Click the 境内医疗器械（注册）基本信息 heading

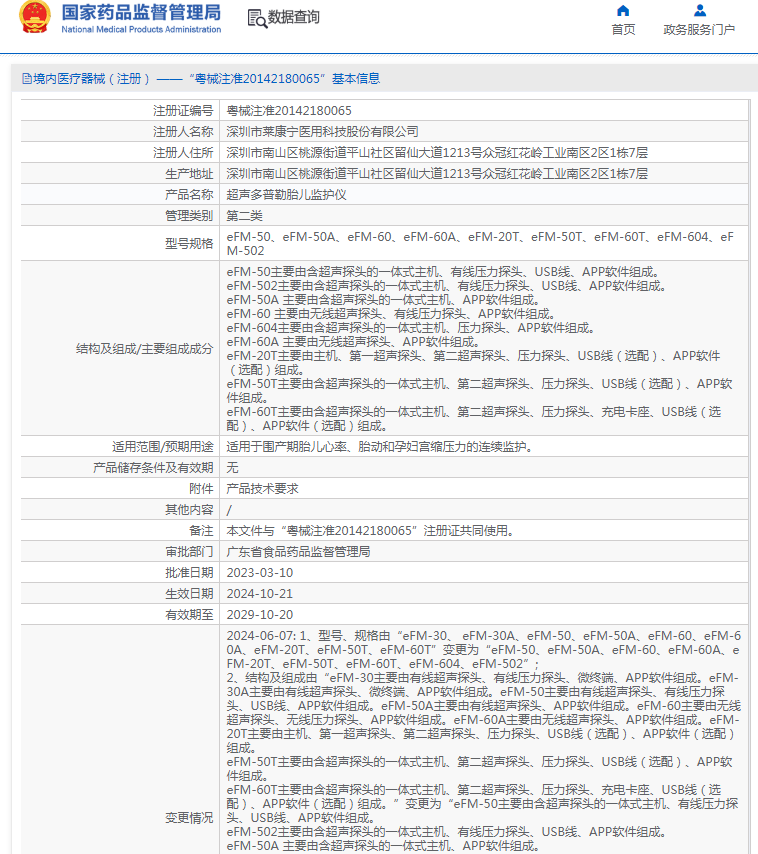click(x=201, y=79)
